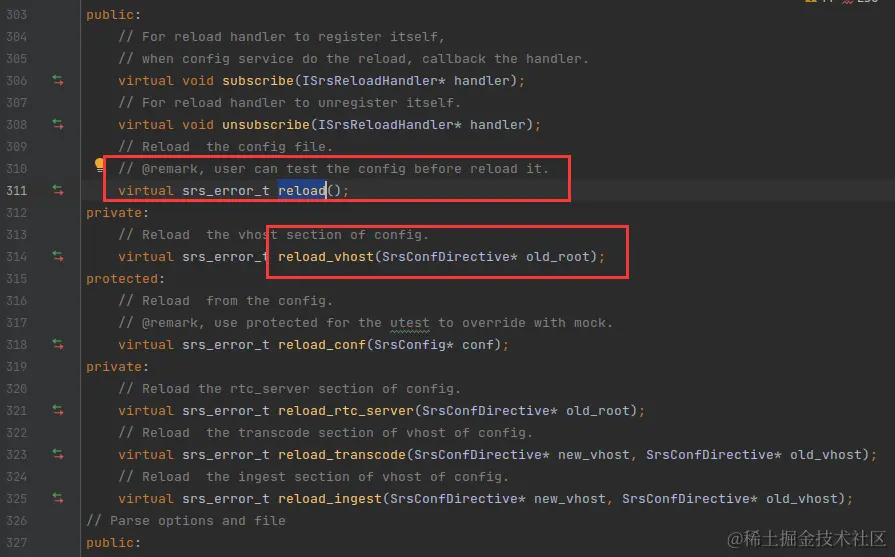
Task: Click the 'private:' keyword on line 312
Action: [118, 212]
